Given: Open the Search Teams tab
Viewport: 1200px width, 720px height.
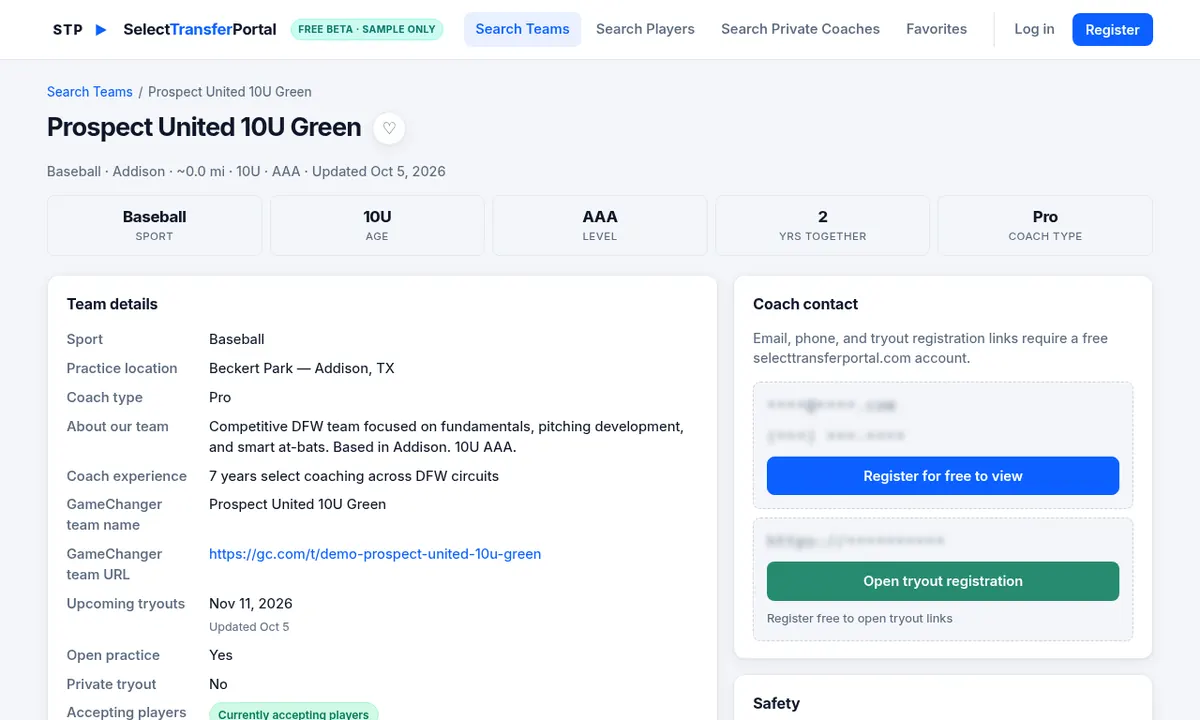Looking at the screenshot, I should [x=522, y=29].
